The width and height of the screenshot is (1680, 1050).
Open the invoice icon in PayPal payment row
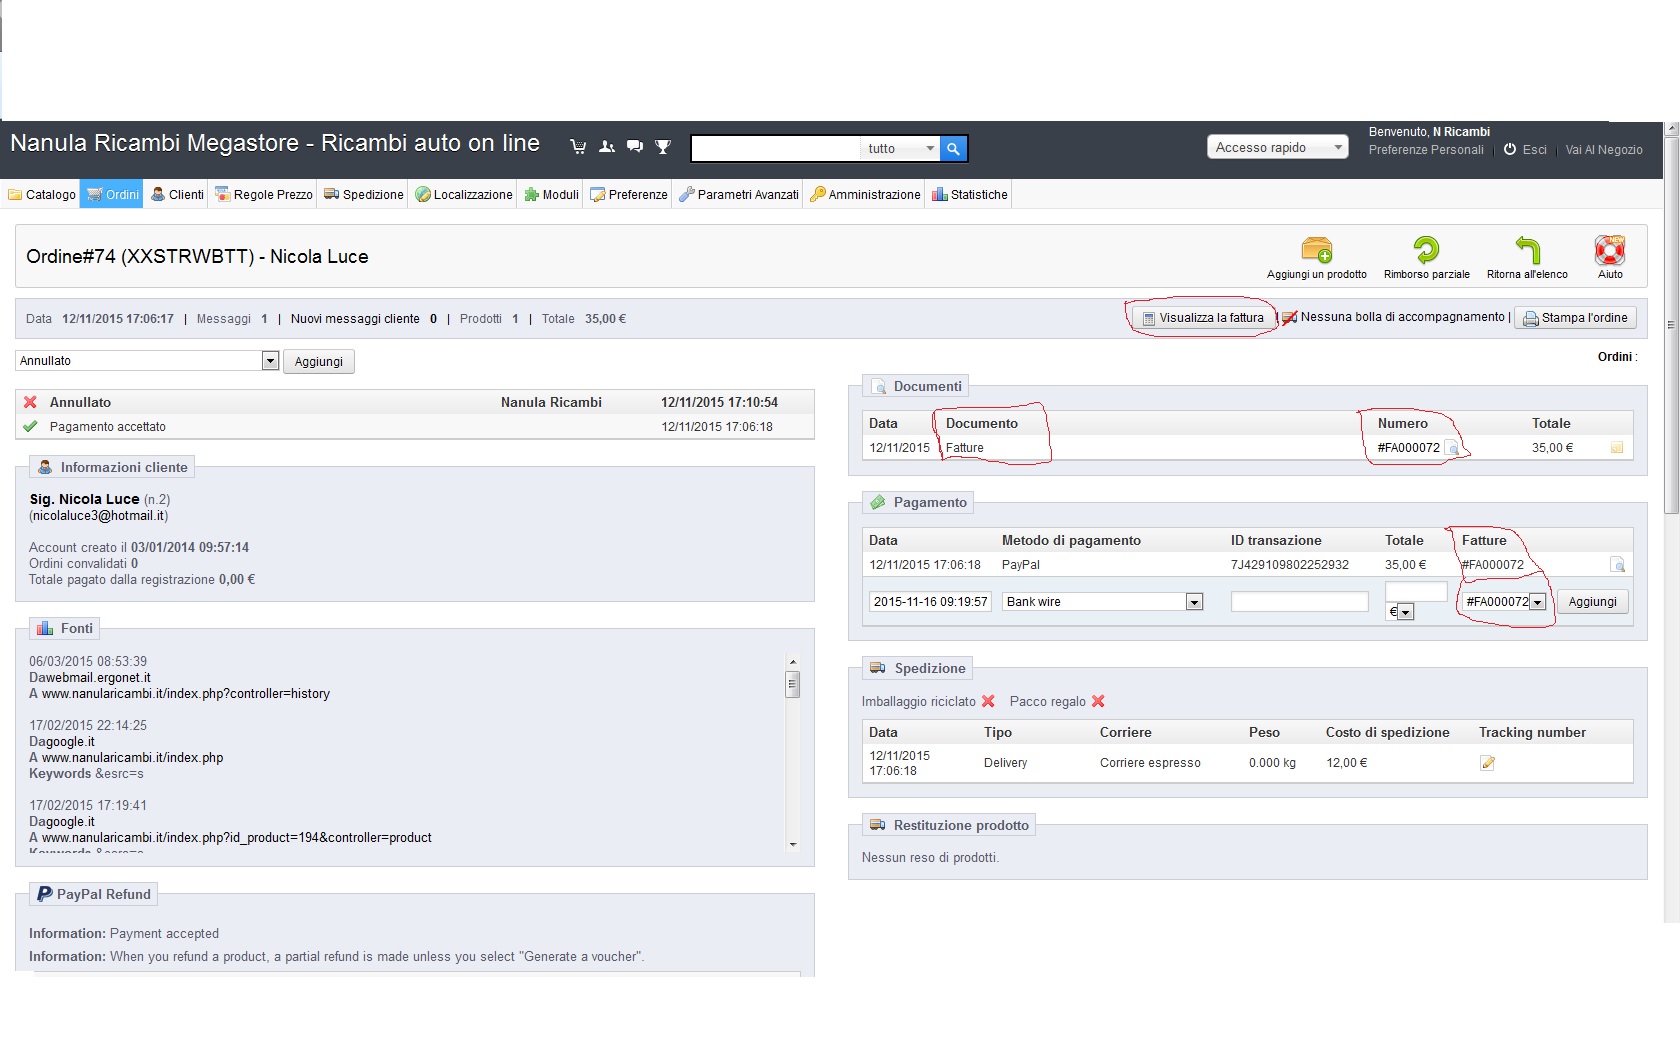coord(1617,565)
